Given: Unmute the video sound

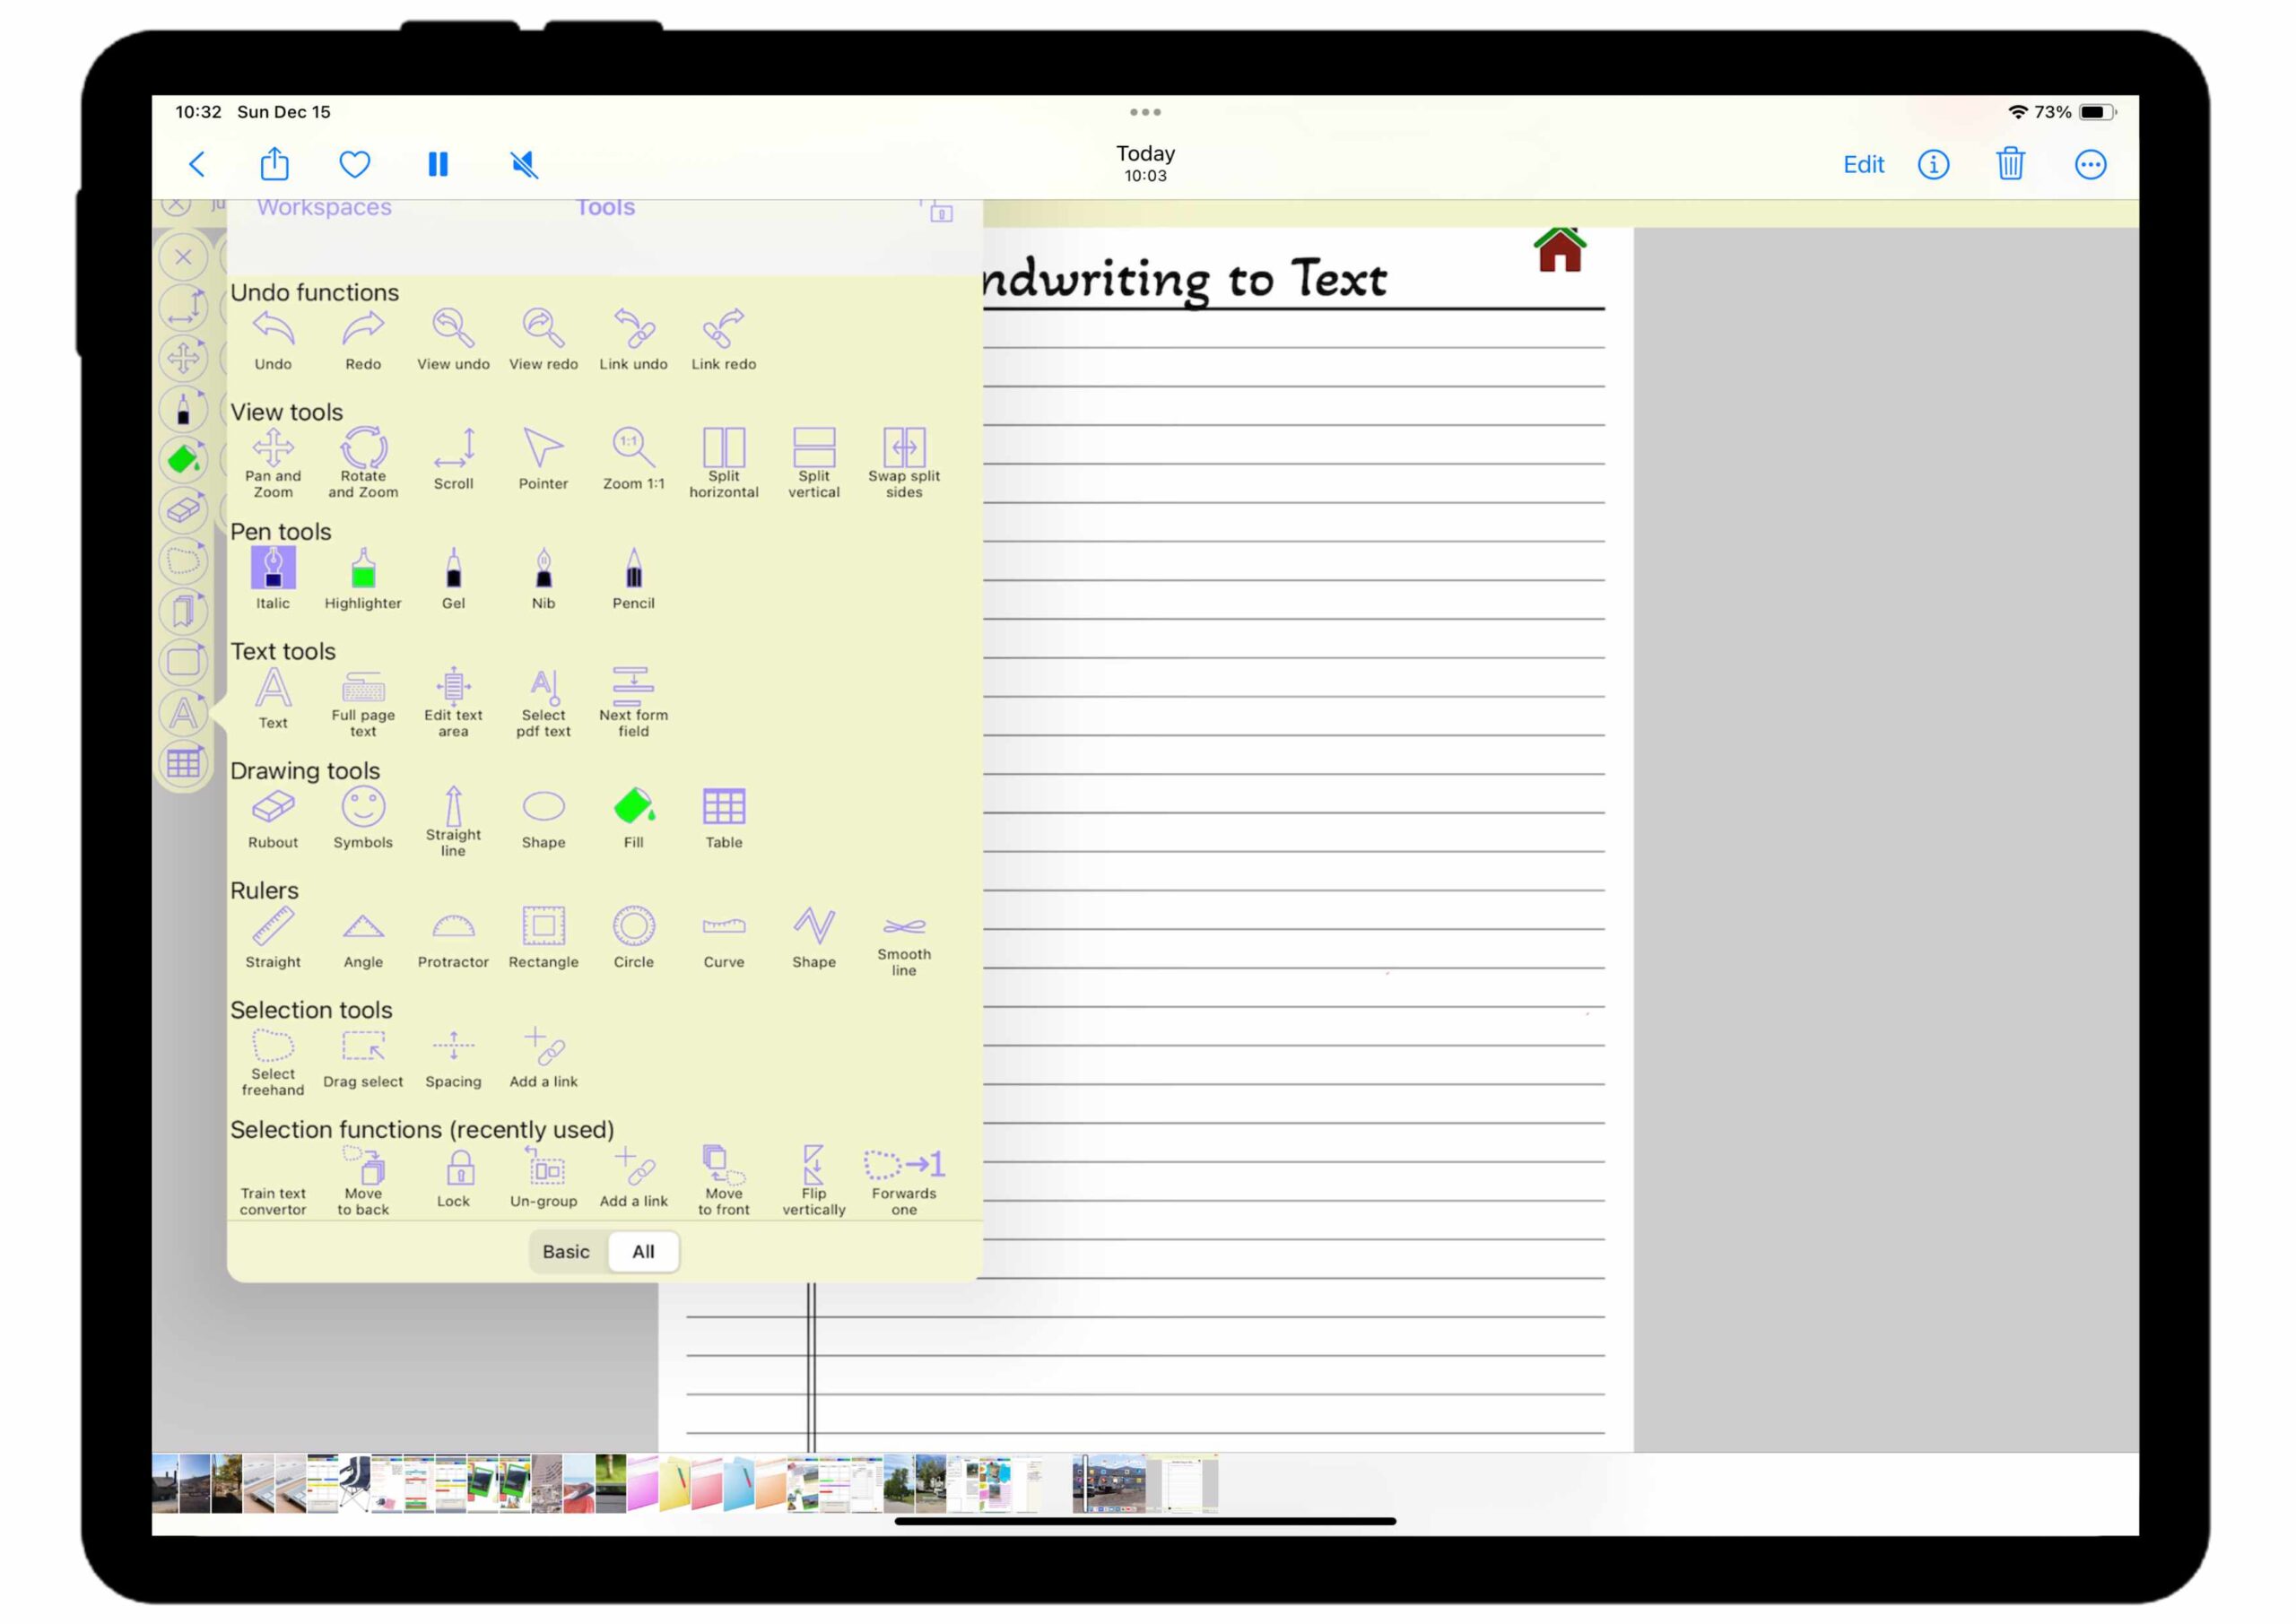Looking at the screenshot, I should 524,164.
